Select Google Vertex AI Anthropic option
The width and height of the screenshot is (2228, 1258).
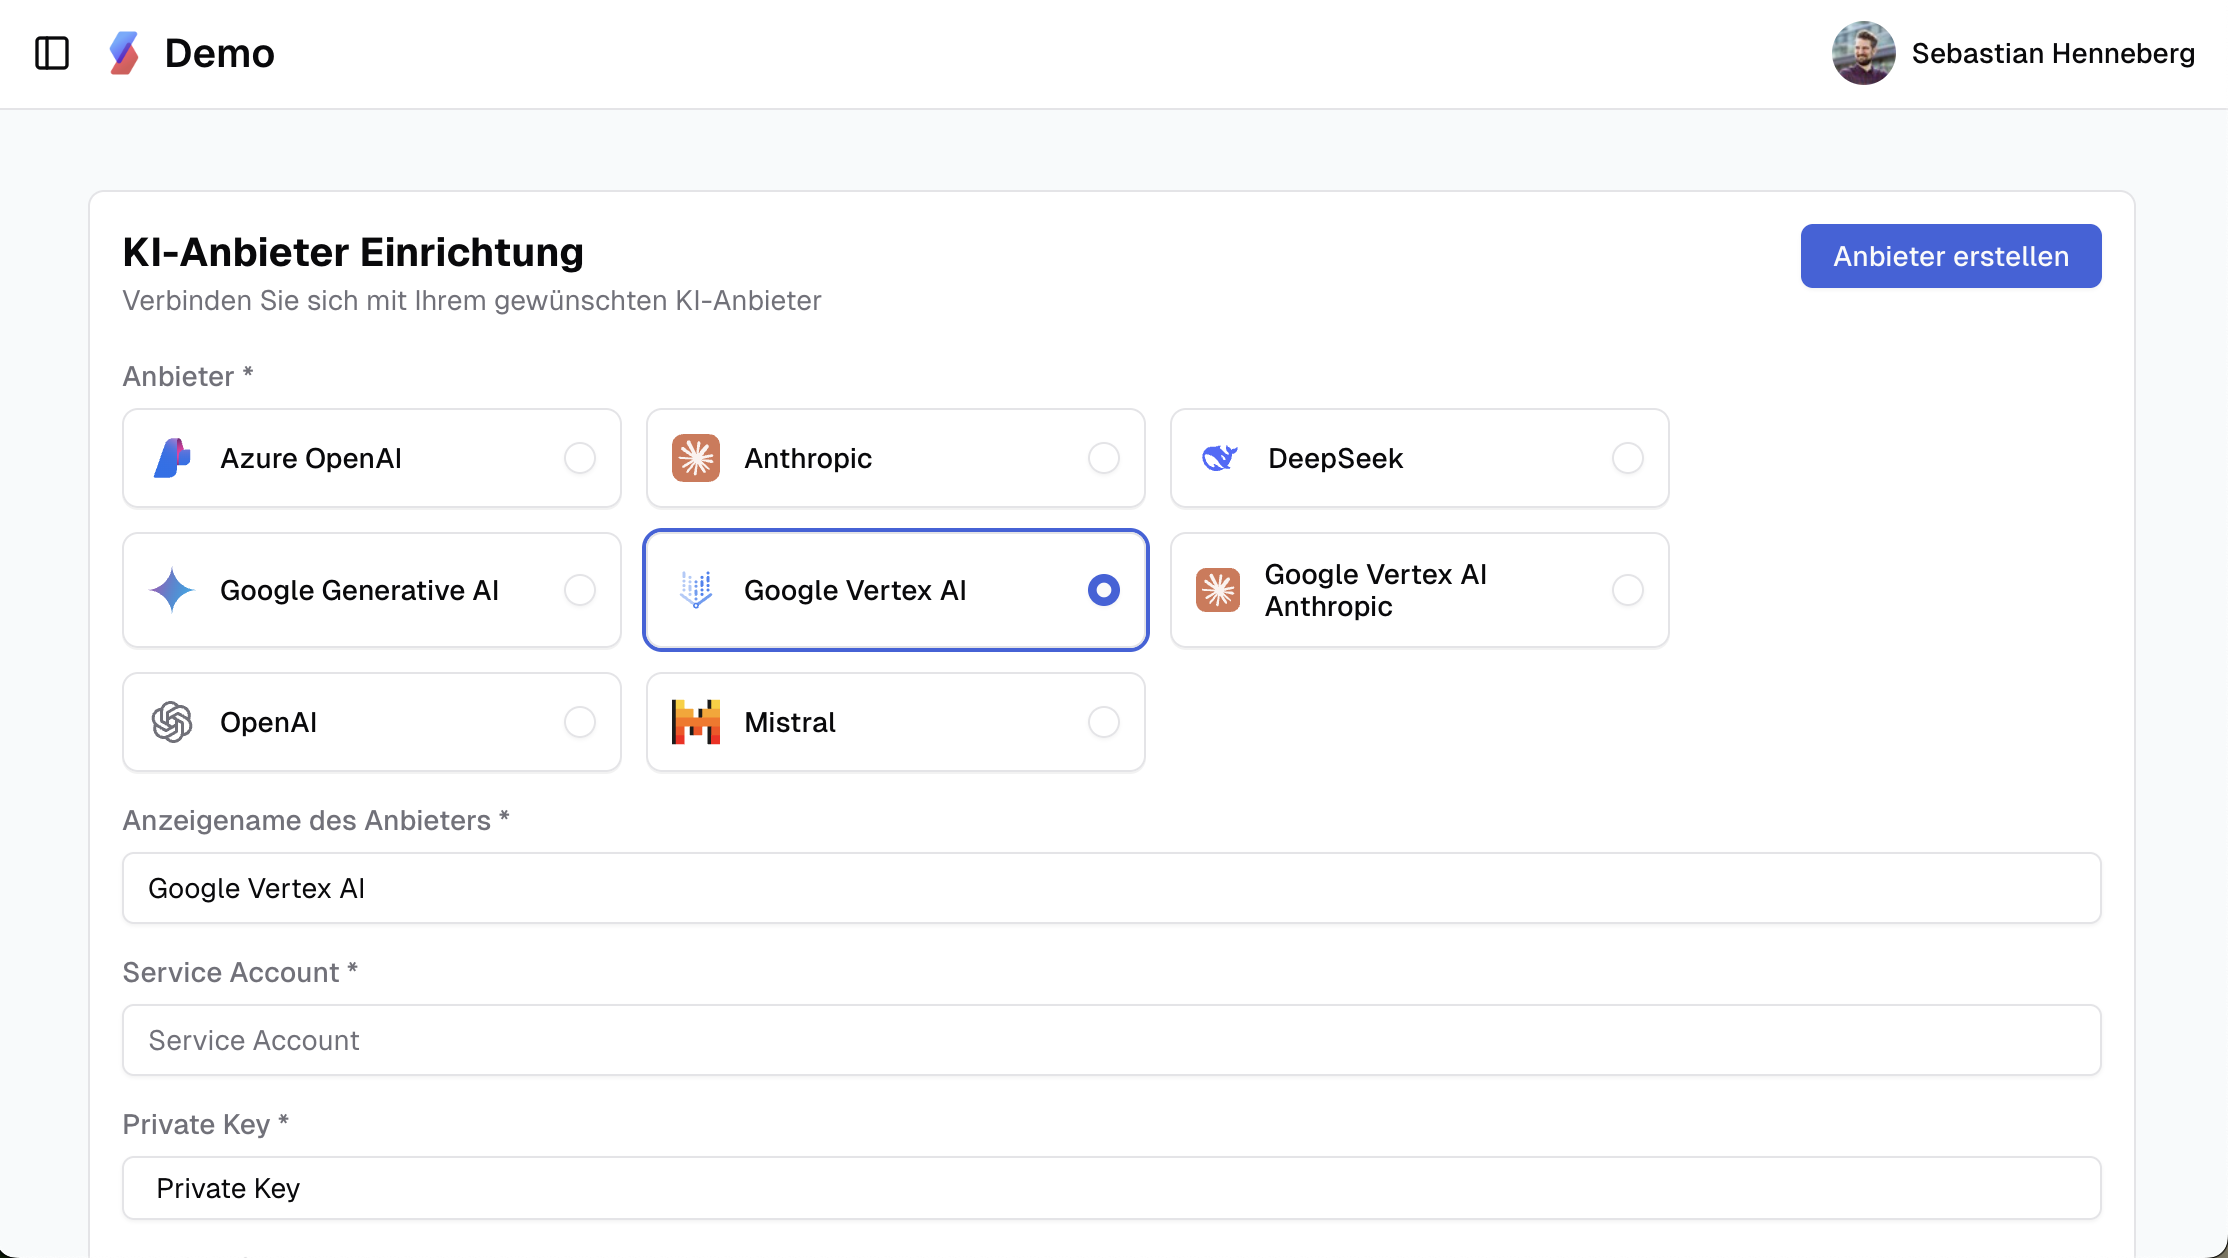pyautogui.click(x=1627, y=590)
